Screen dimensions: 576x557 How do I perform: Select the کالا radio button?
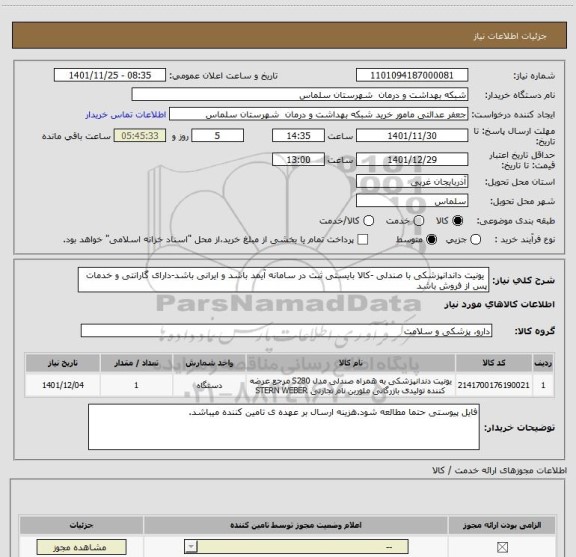click(x=457, y=220)
